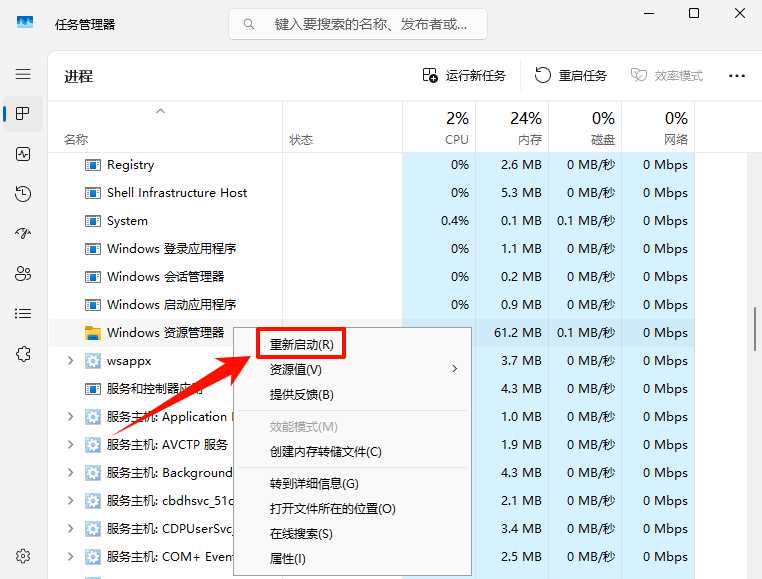The height and width of the screenshot is (579, 762).
Task: Choose 提供反馈(B) from context menu
Action: 352,394
